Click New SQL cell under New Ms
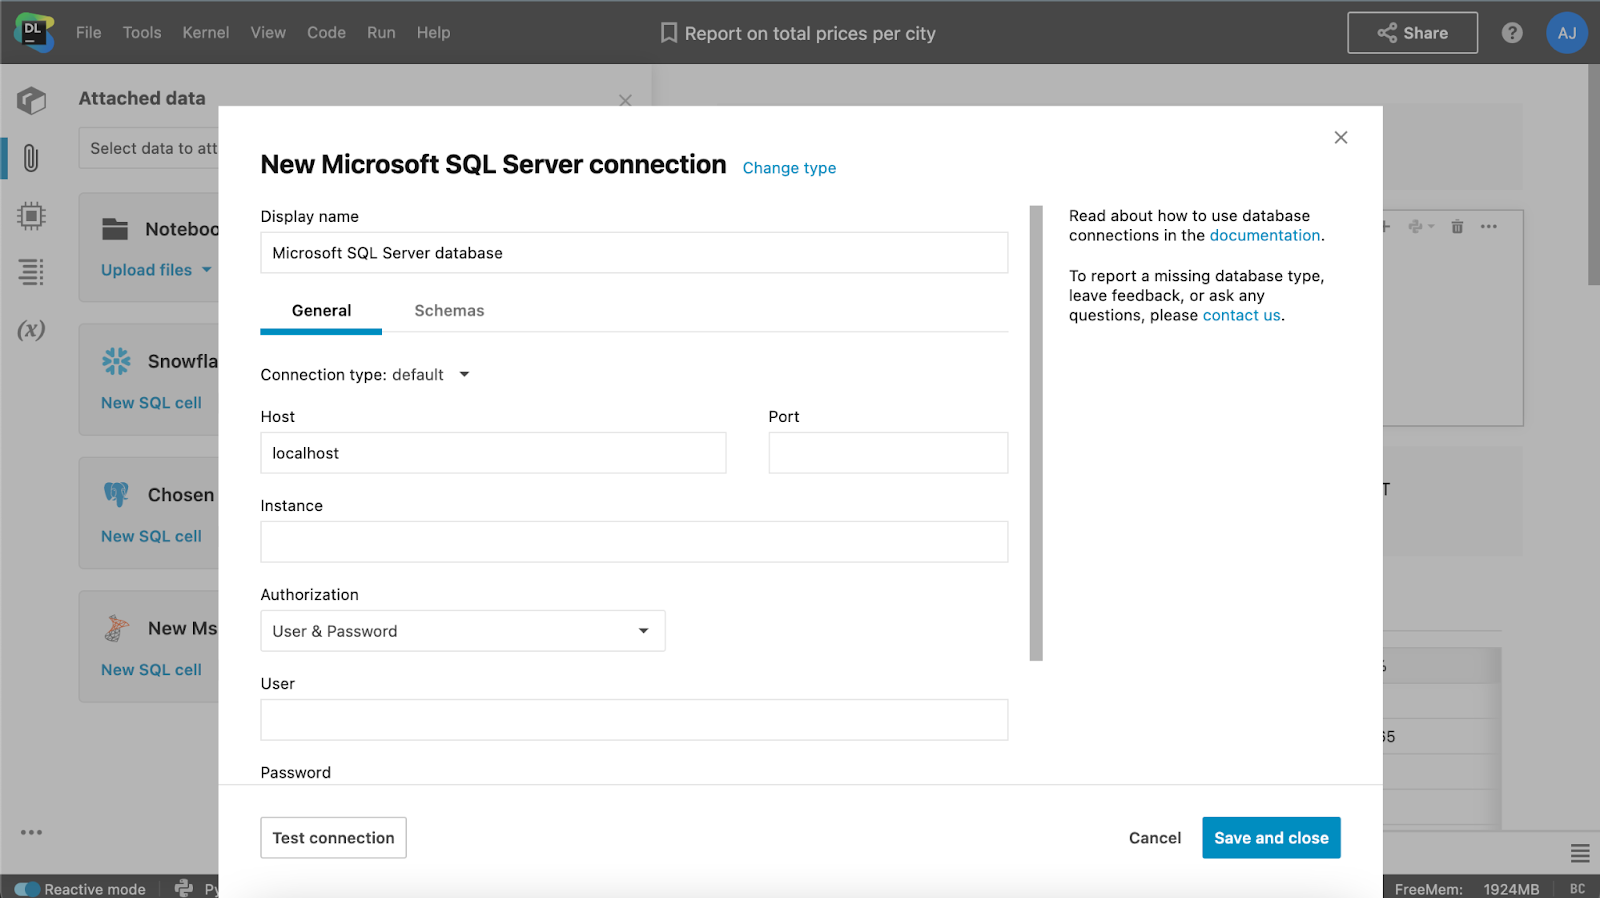The width and height of the screenshot is (1600, 898). [151, 670]
